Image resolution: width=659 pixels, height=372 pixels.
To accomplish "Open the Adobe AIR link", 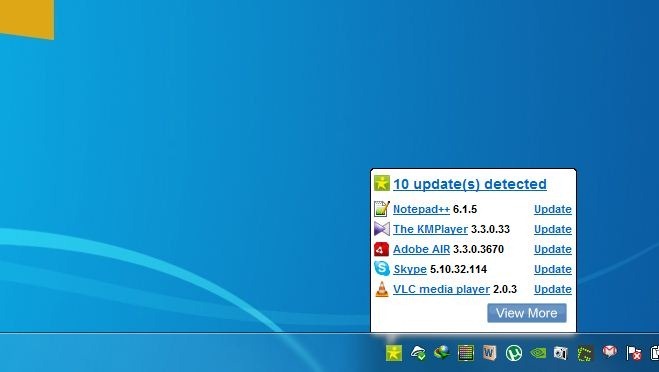I will pyautogui.click(x=422, y=249).
